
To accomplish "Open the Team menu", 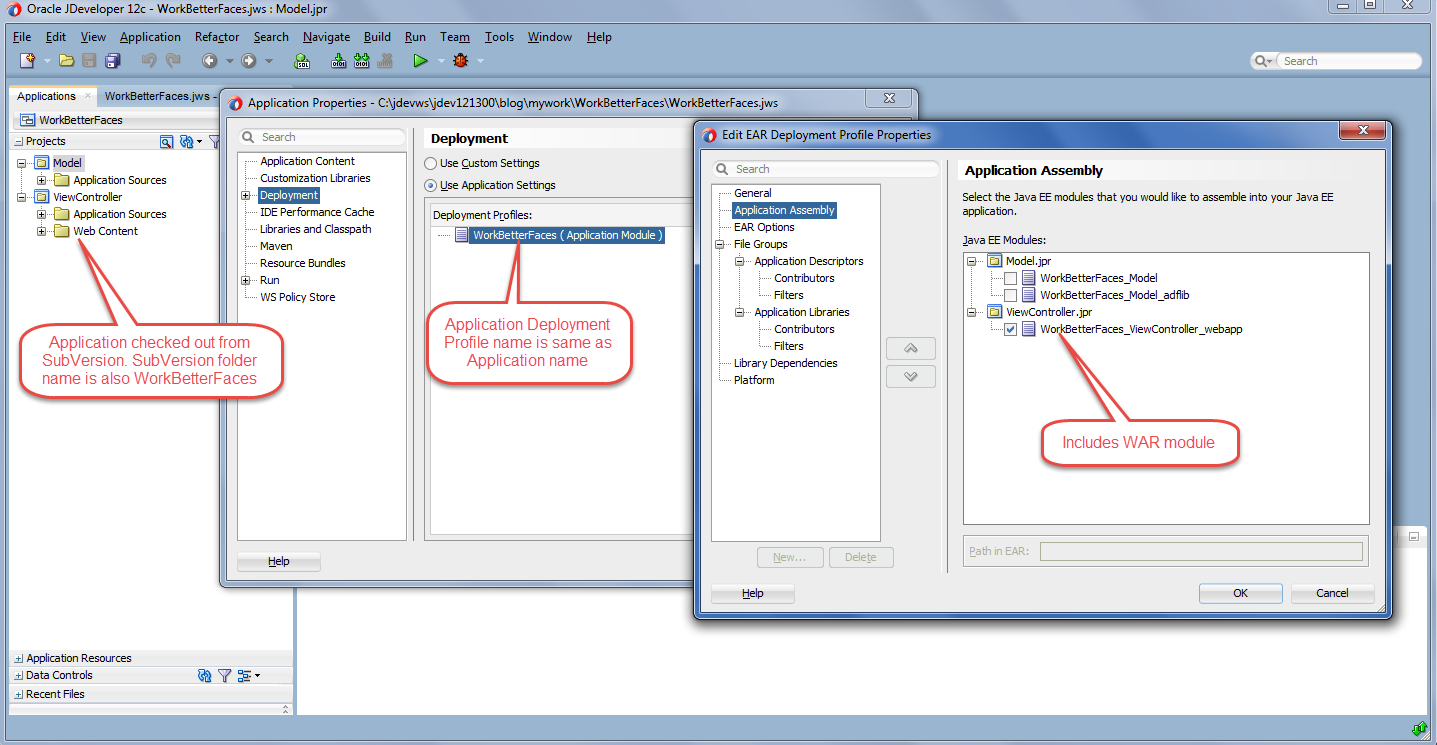I will tap(455, 37).
